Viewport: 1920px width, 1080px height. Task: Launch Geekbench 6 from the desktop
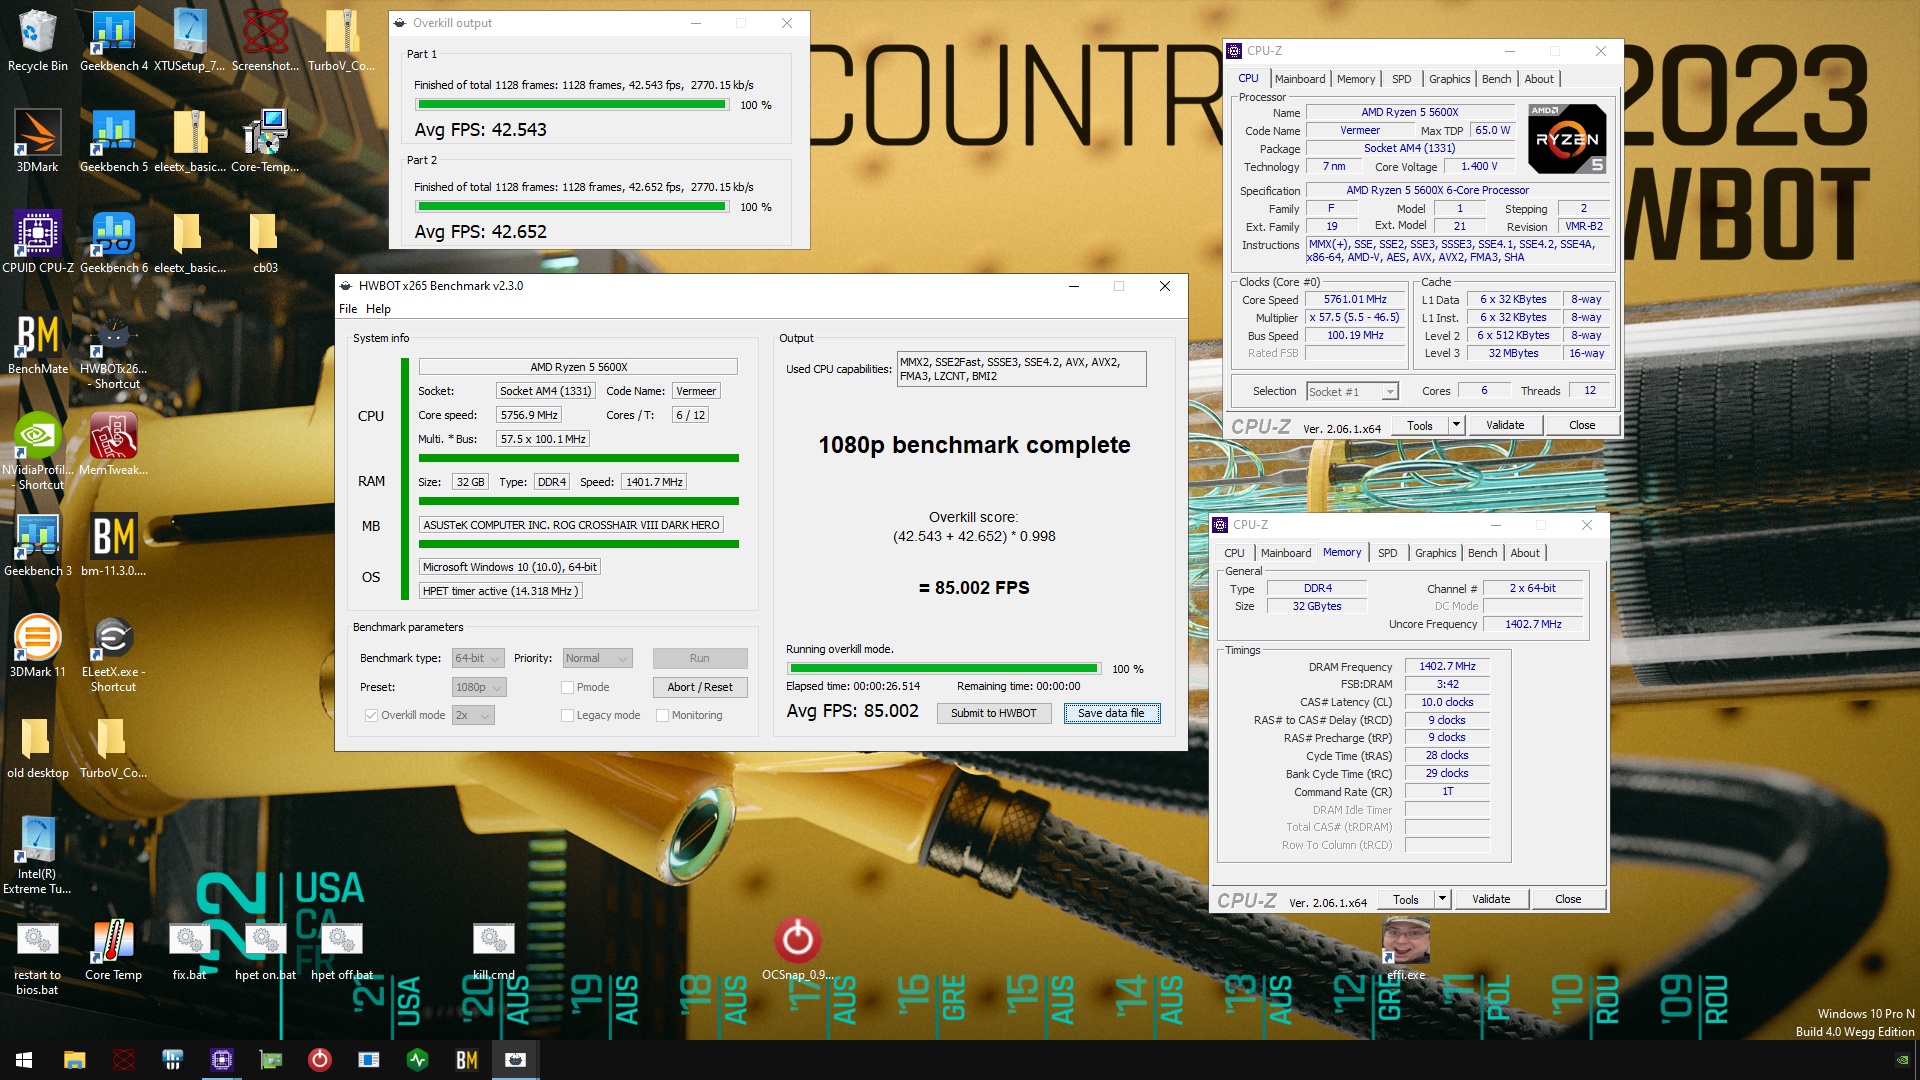pos(113,242)
